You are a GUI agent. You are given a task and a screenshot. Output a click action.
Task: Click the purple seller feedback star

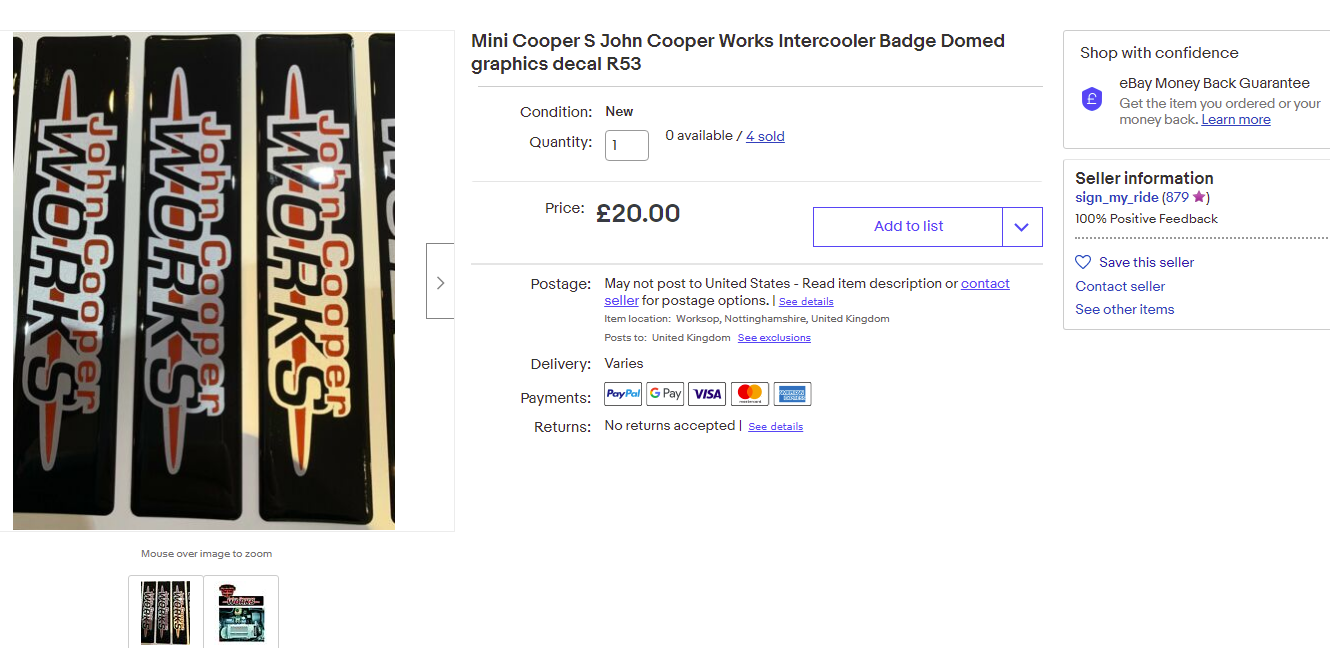(x=1200, y=197)
